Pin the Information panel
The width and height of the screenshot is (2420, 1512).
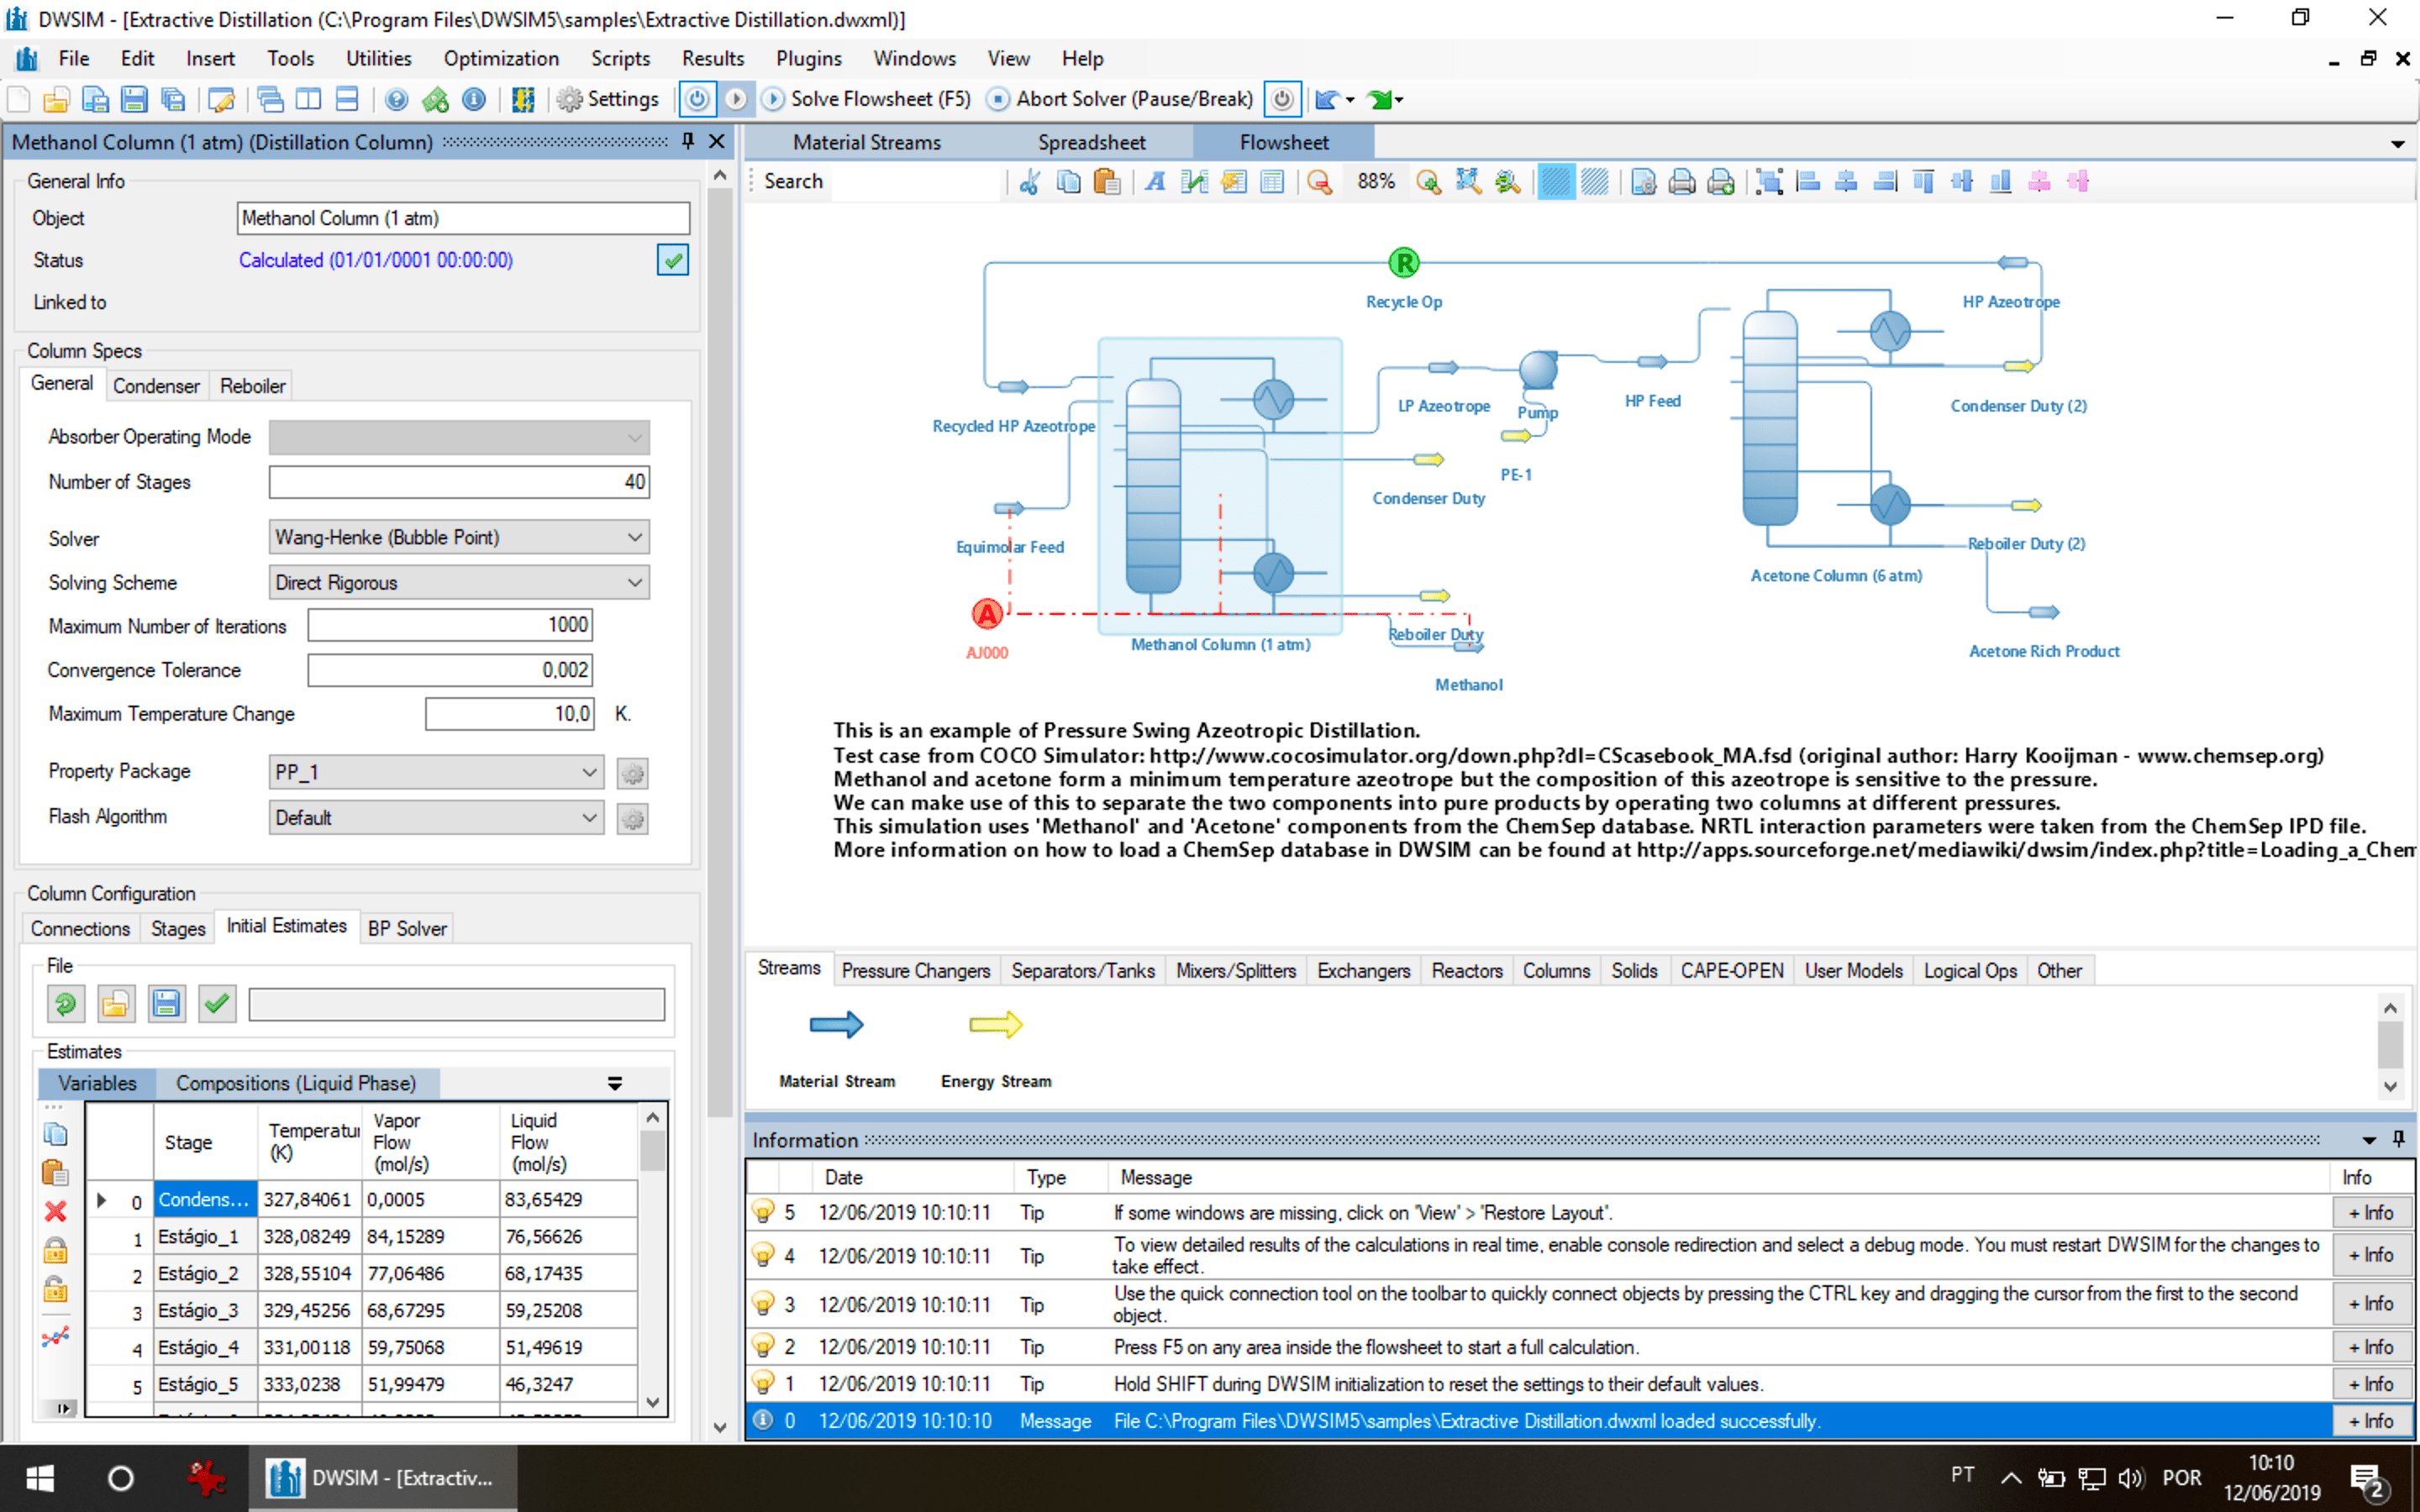2399,1139
